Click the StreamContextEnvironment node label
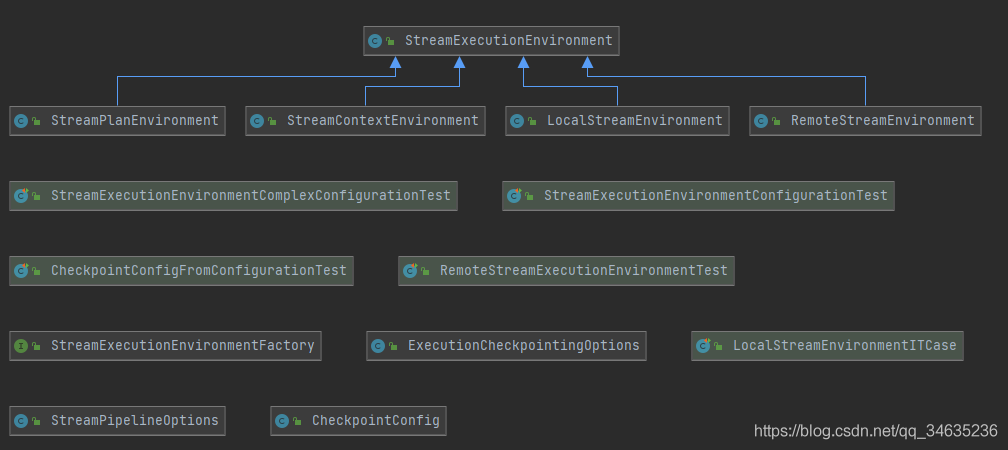Screen dimensions: 1008x450 tap(382, 121)
